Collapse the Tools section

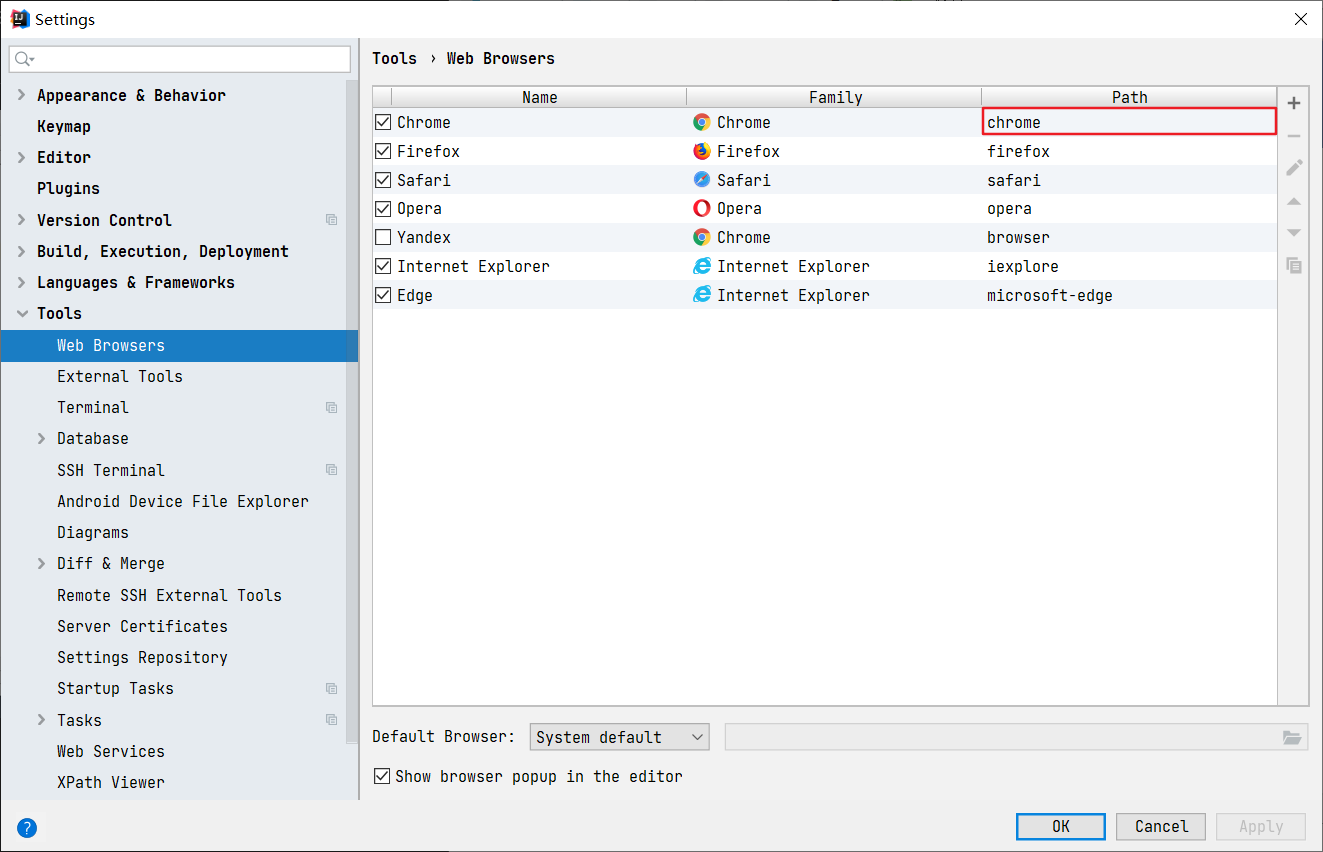click(22, 313)
